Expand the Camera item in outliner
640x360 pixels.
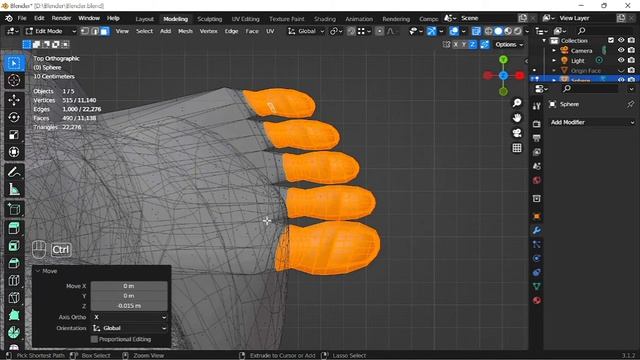pyautogui.click(x=554, y=51)
